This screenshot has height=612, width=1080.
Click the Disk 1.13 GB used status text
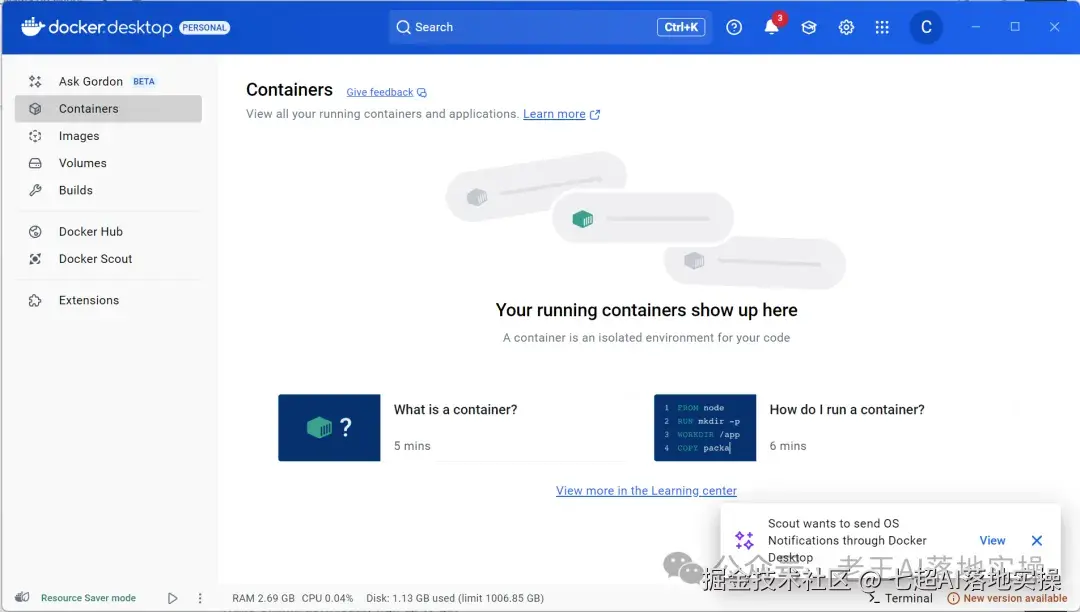pos(455,598)
